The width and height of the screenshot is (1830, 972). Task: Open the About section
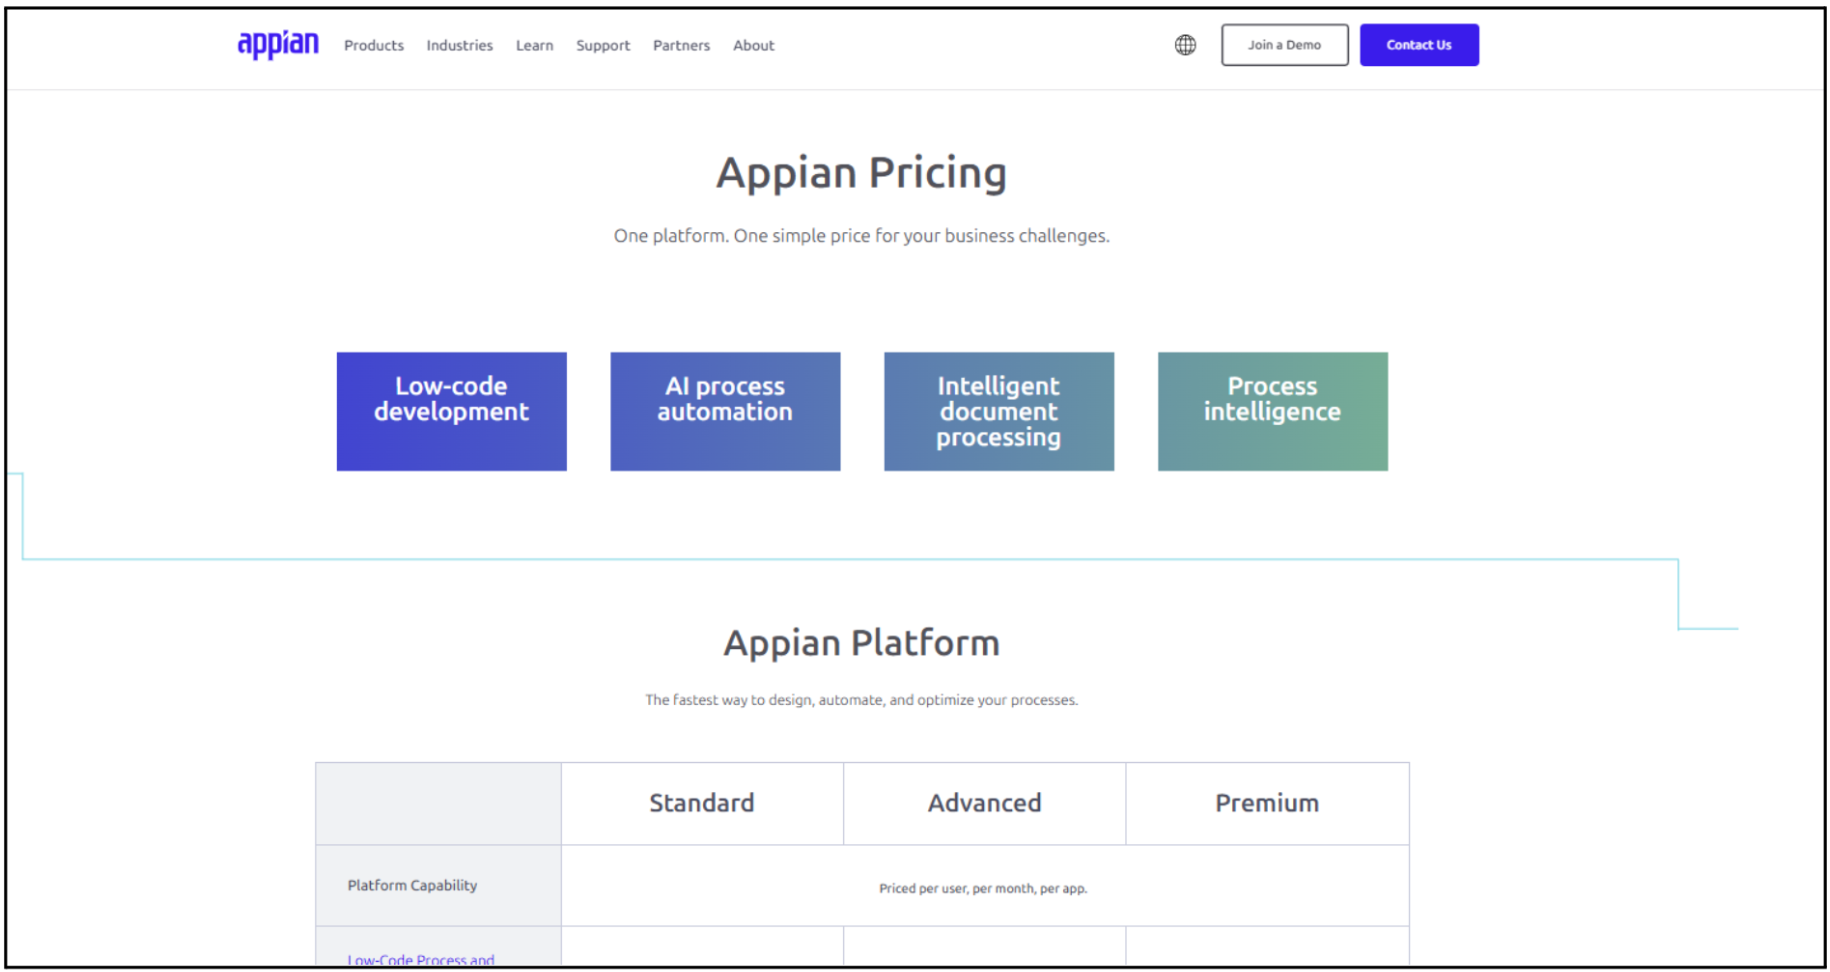(753, 45)
